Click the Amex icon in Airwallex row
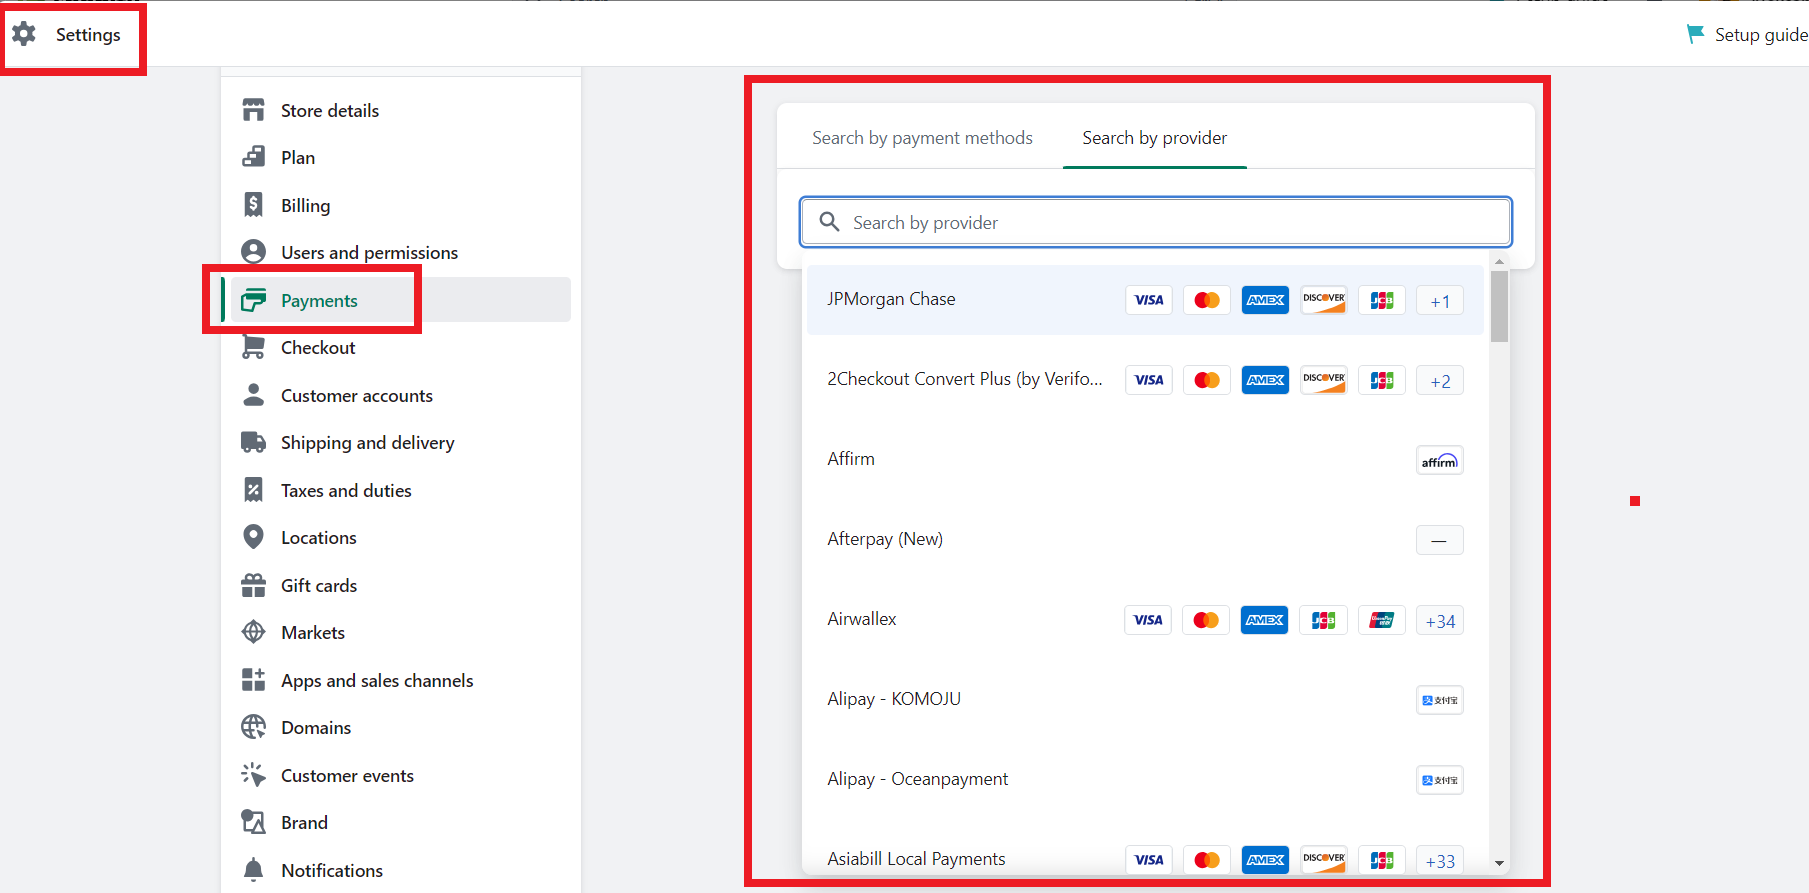The width and height of the screenshot is (1809, 893). [1265, 620]
